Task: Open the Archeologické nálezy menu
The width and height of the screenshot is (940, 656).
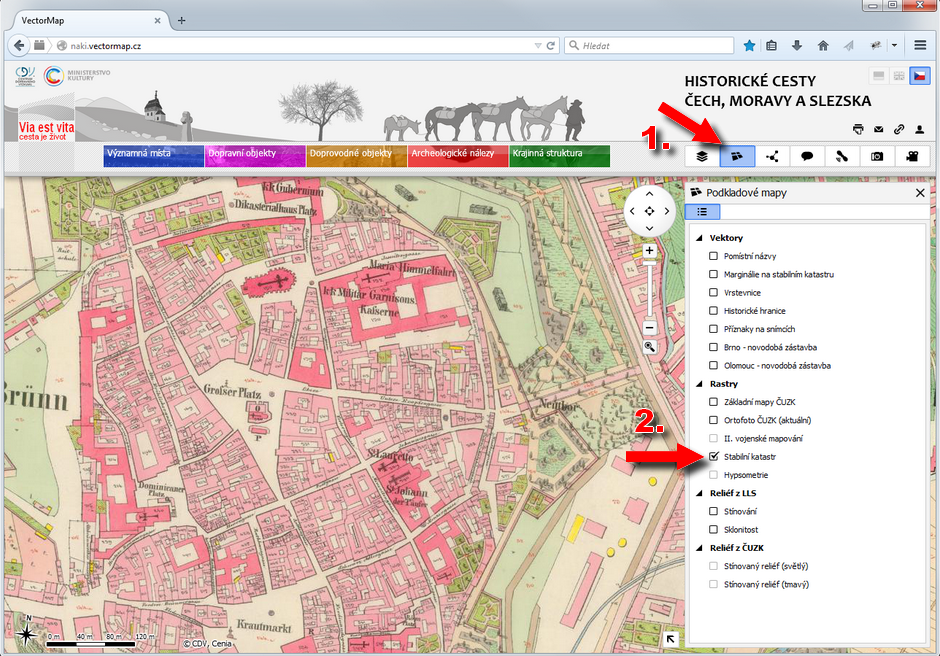Action: click(458, 156)
